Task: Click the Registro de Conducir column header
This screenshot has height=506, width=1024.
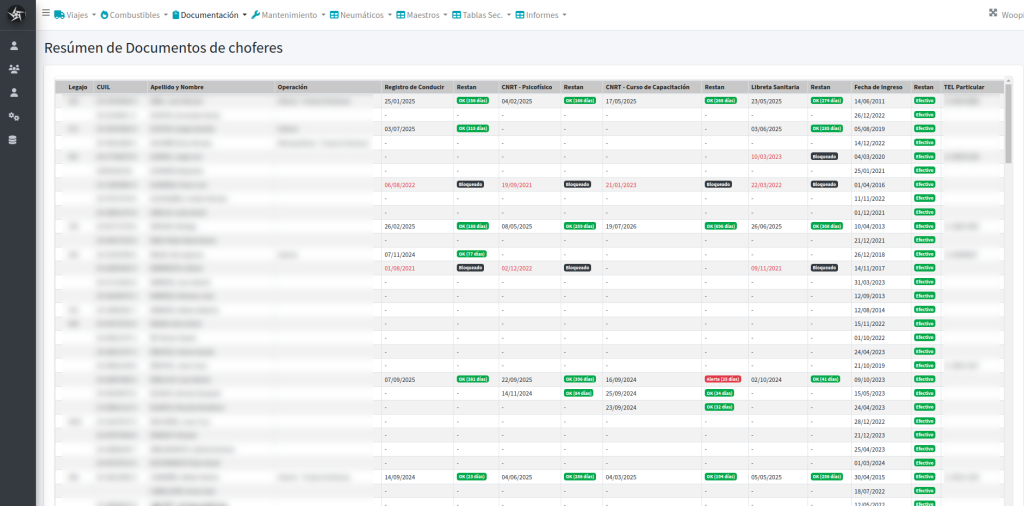Action: click(x=414, y=87)
